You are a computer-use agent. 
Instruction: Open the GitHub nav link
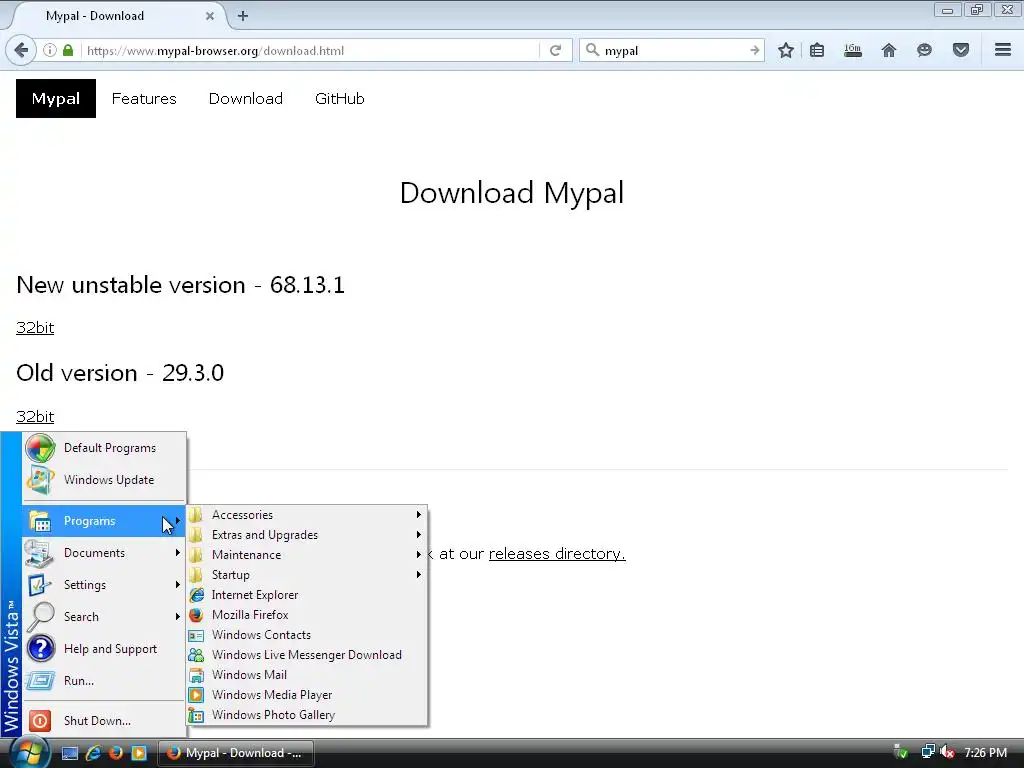(x=340, y=99)
